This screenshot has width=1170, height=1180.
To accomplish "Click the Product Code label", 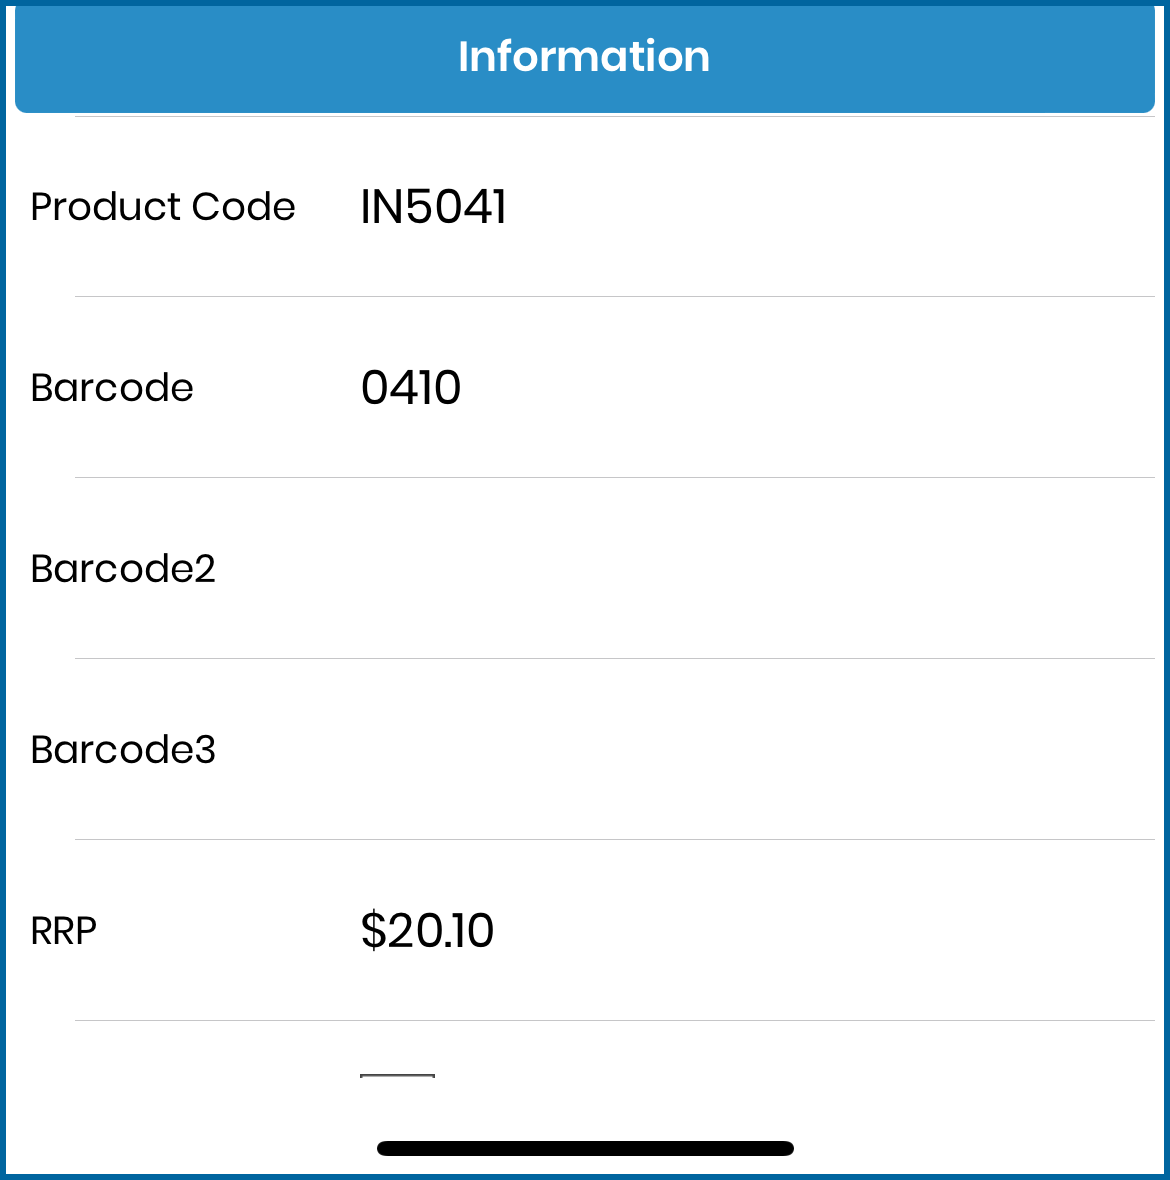I will tap(163, 207).
